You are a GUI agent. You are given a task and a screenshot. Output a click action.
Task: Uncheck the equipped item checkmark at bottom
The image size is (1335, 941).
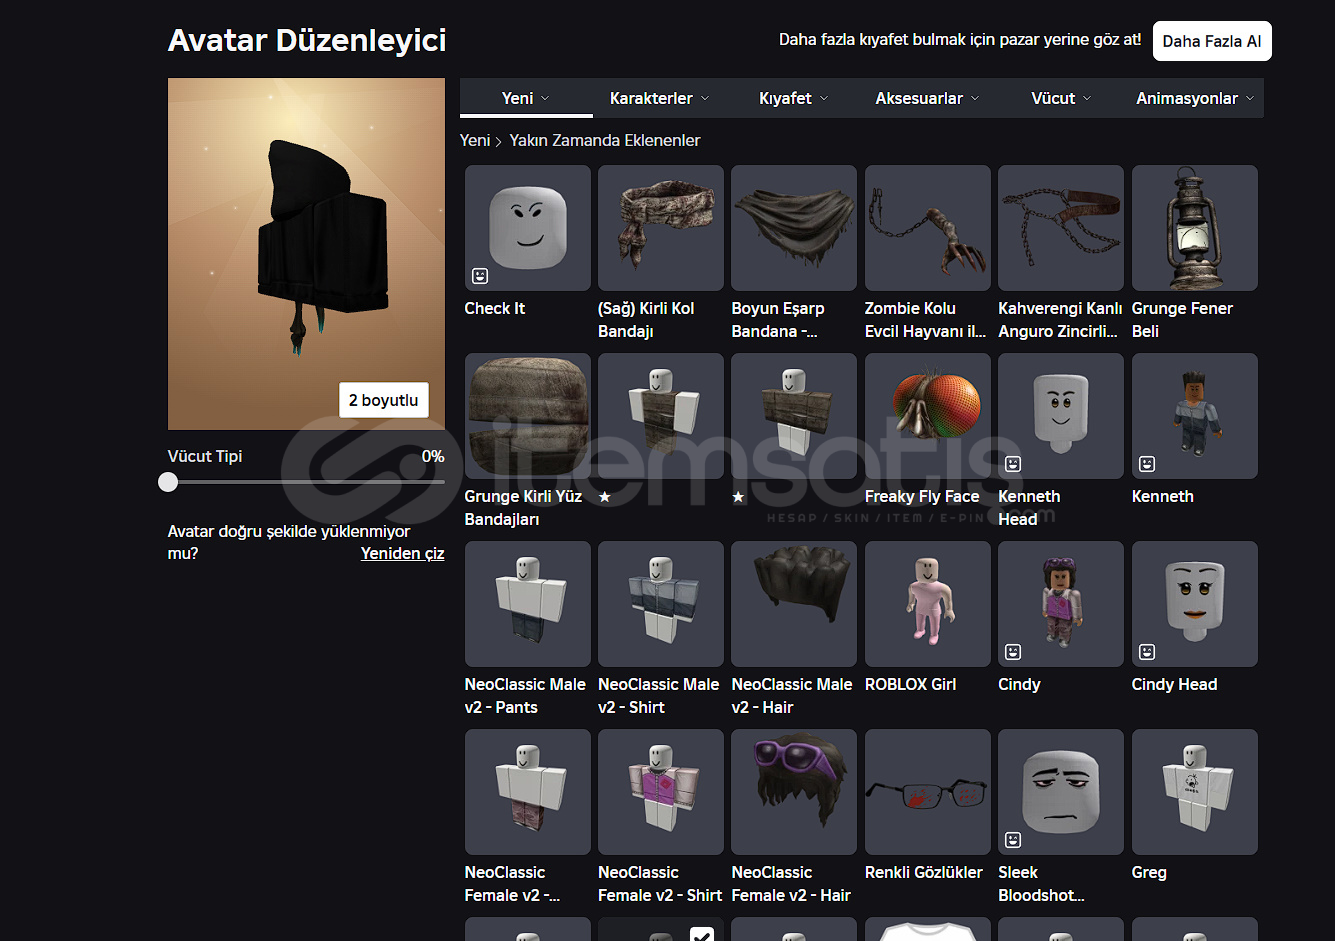point(701,934)
